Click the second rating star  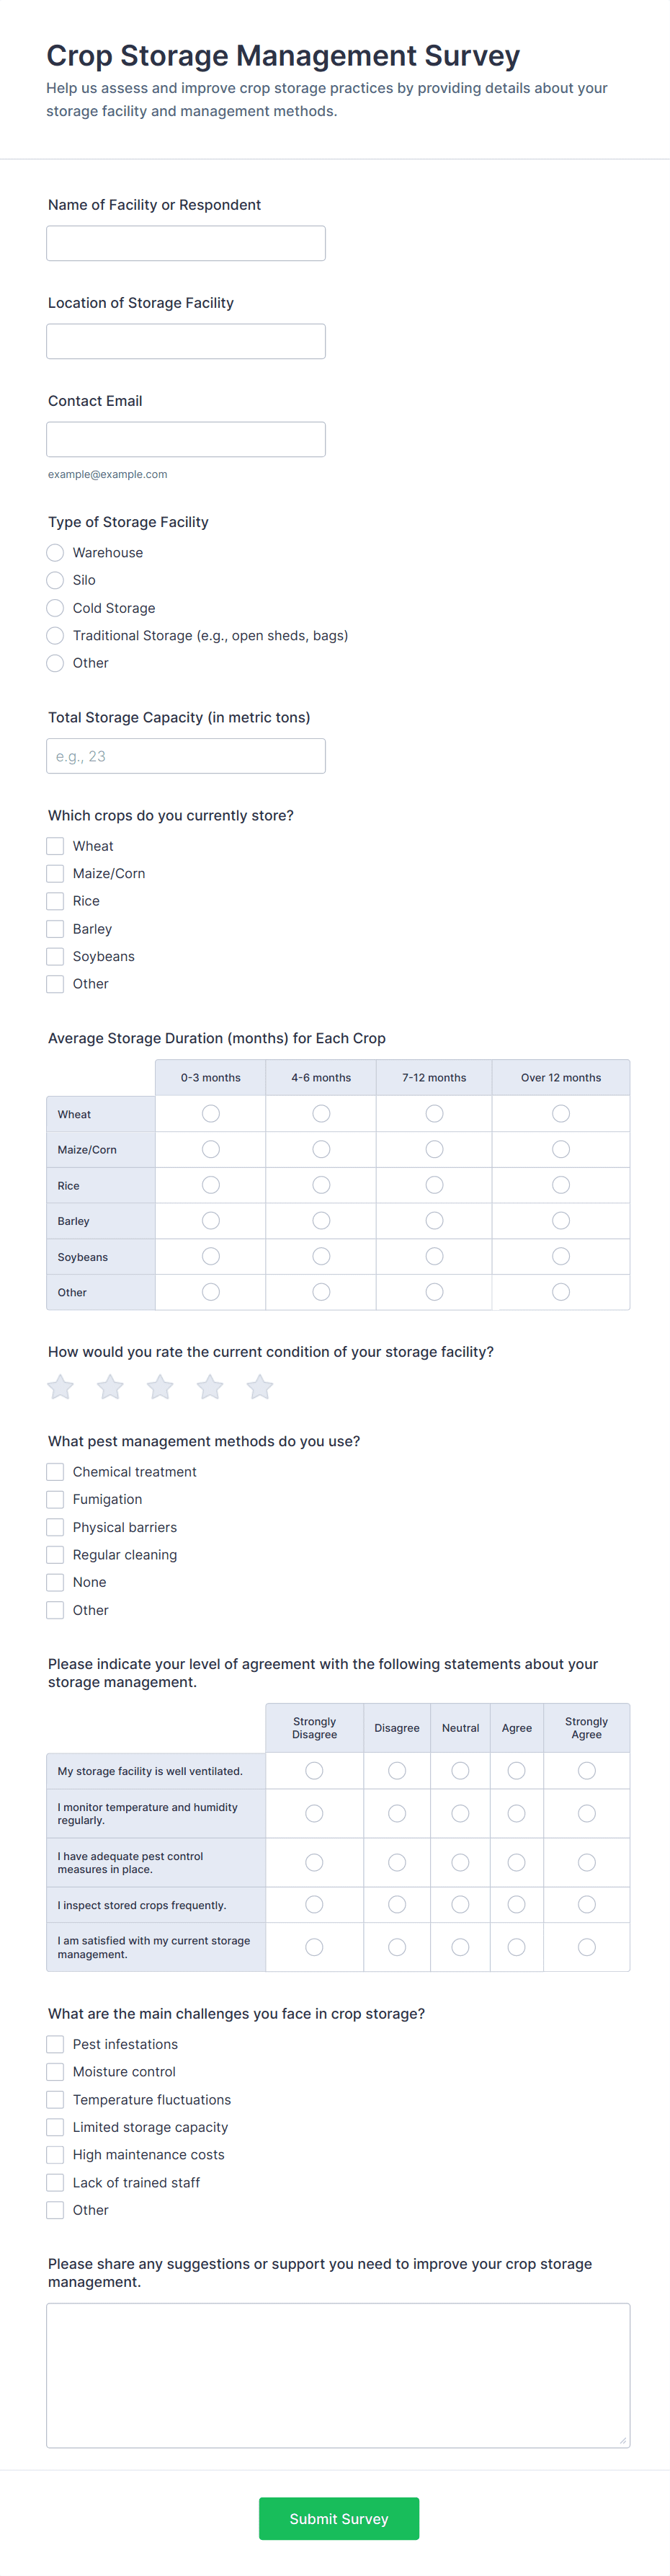click(110, 1387)
